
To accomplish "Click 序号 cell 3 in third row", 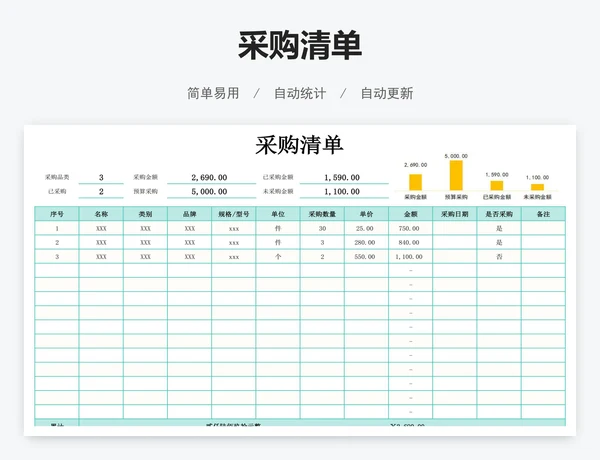I will pos(57,256).
